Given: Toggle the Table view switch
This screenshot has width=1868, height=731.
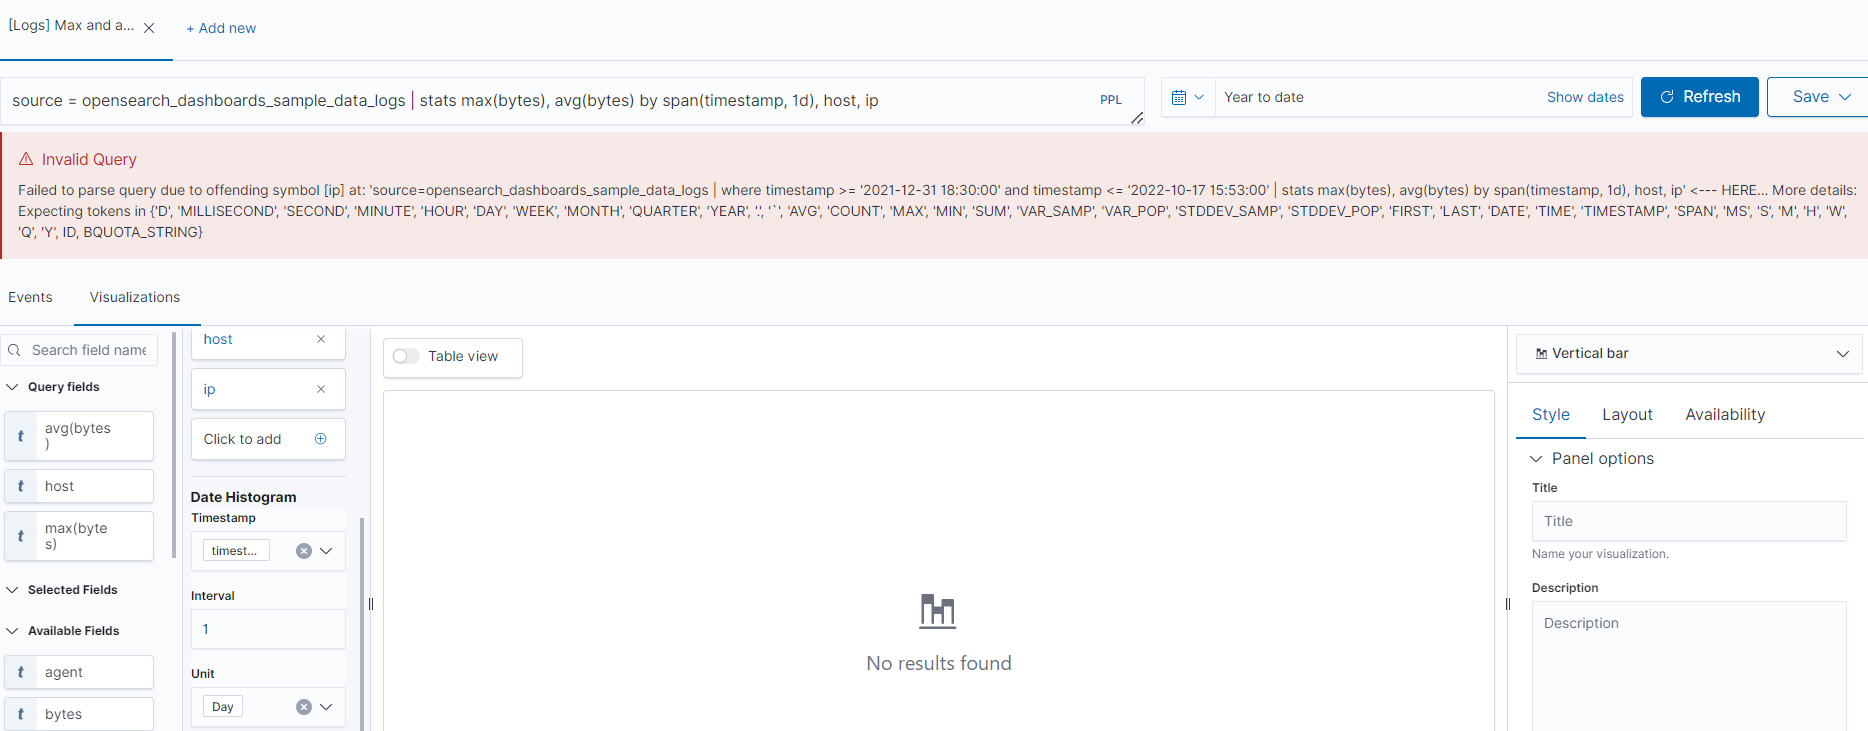Looking at the screenshot, I should (406, 356).
